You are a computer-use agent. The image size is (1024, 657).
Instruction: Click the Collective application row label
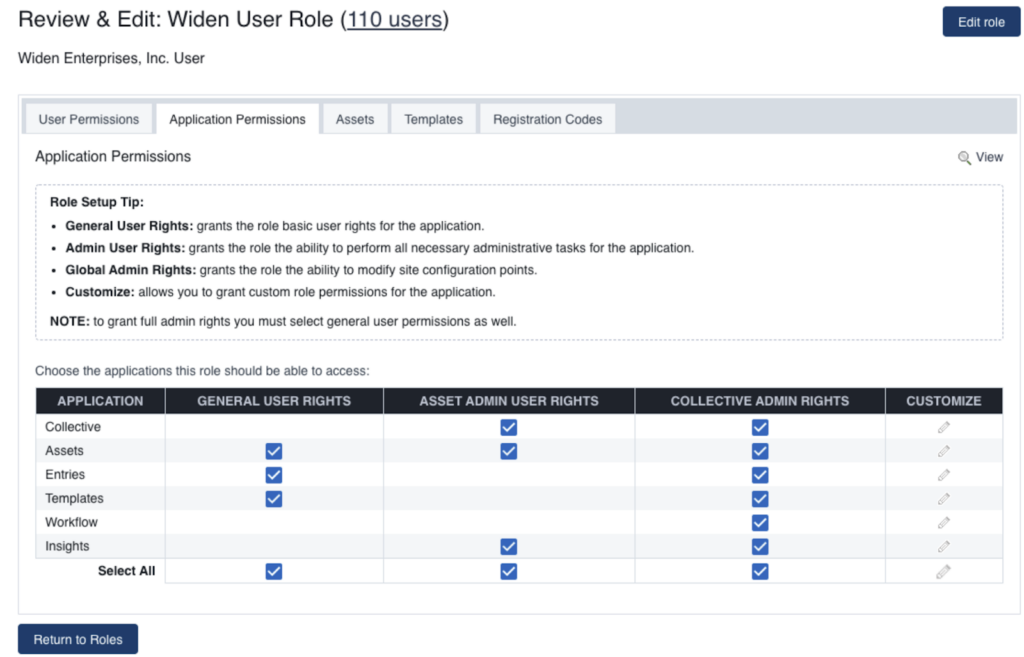click(72, 427)
